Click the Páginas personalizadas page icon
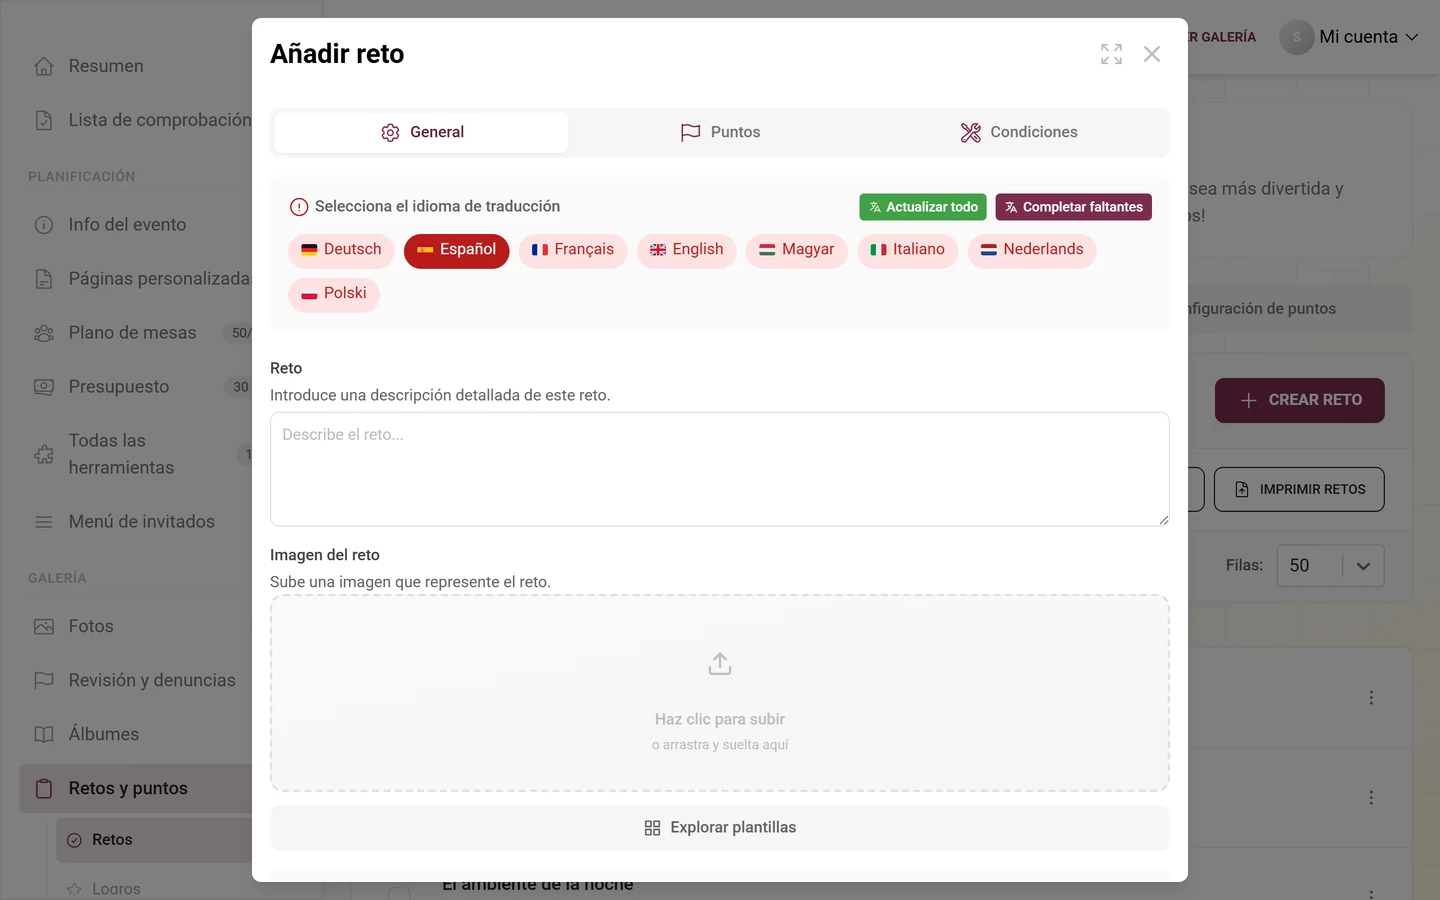1440x900 pixels. (44, 279)
